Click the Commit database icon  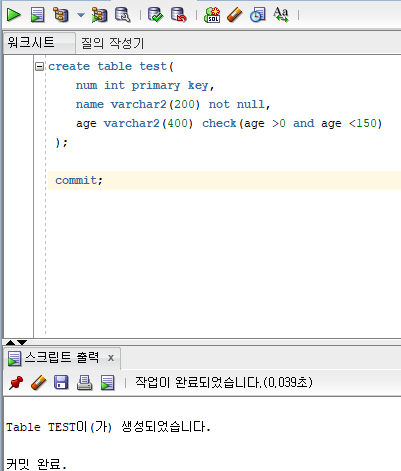[155, 15]
